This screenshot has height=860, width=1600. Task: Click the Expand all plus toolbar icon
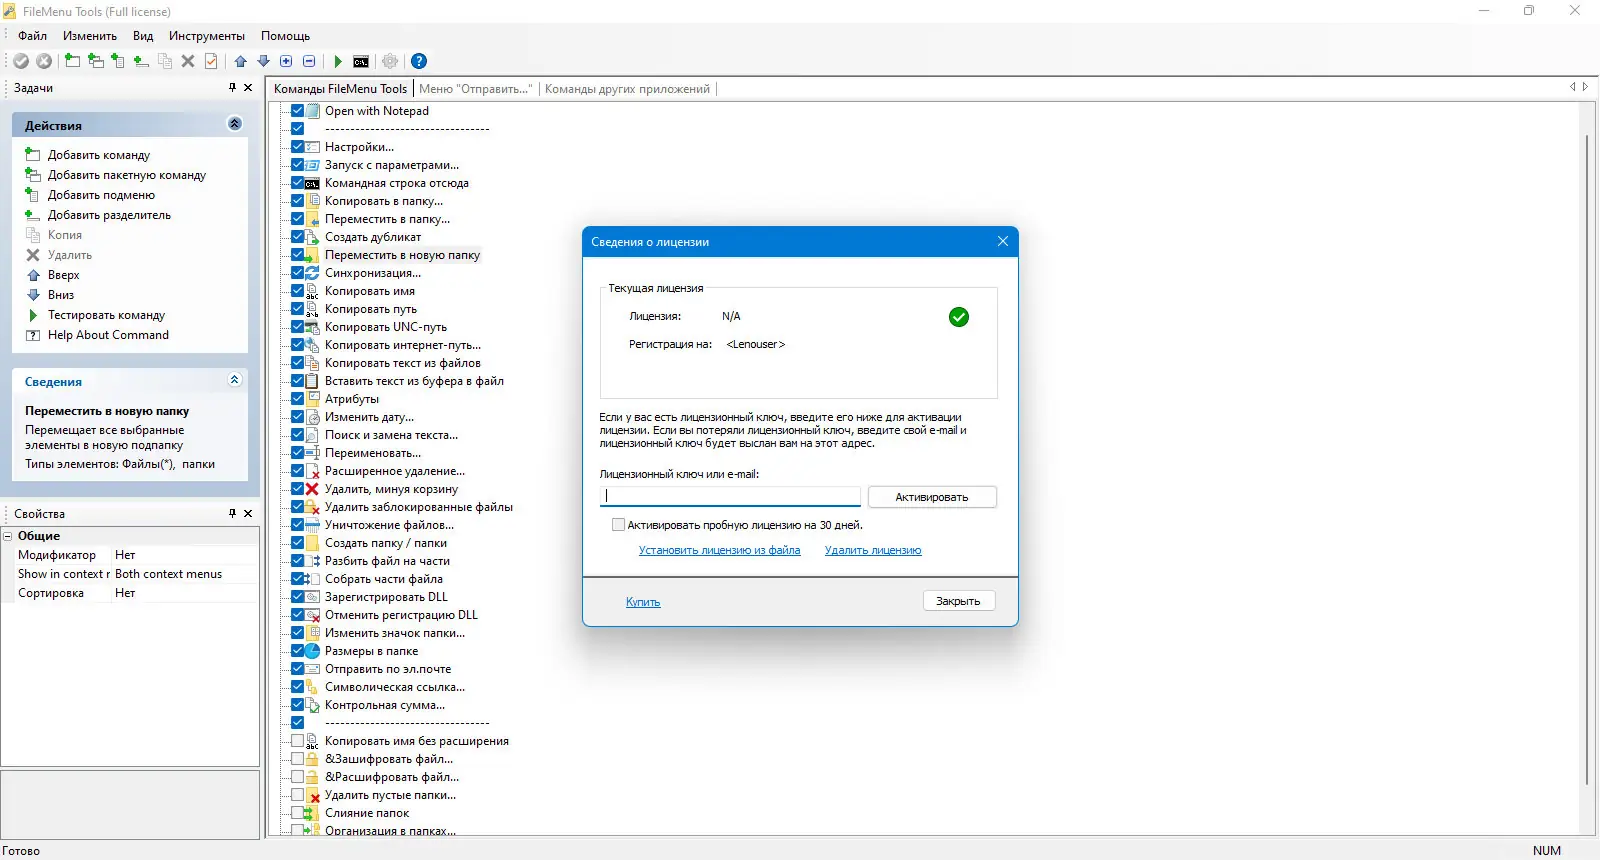[x=287, y=61]
